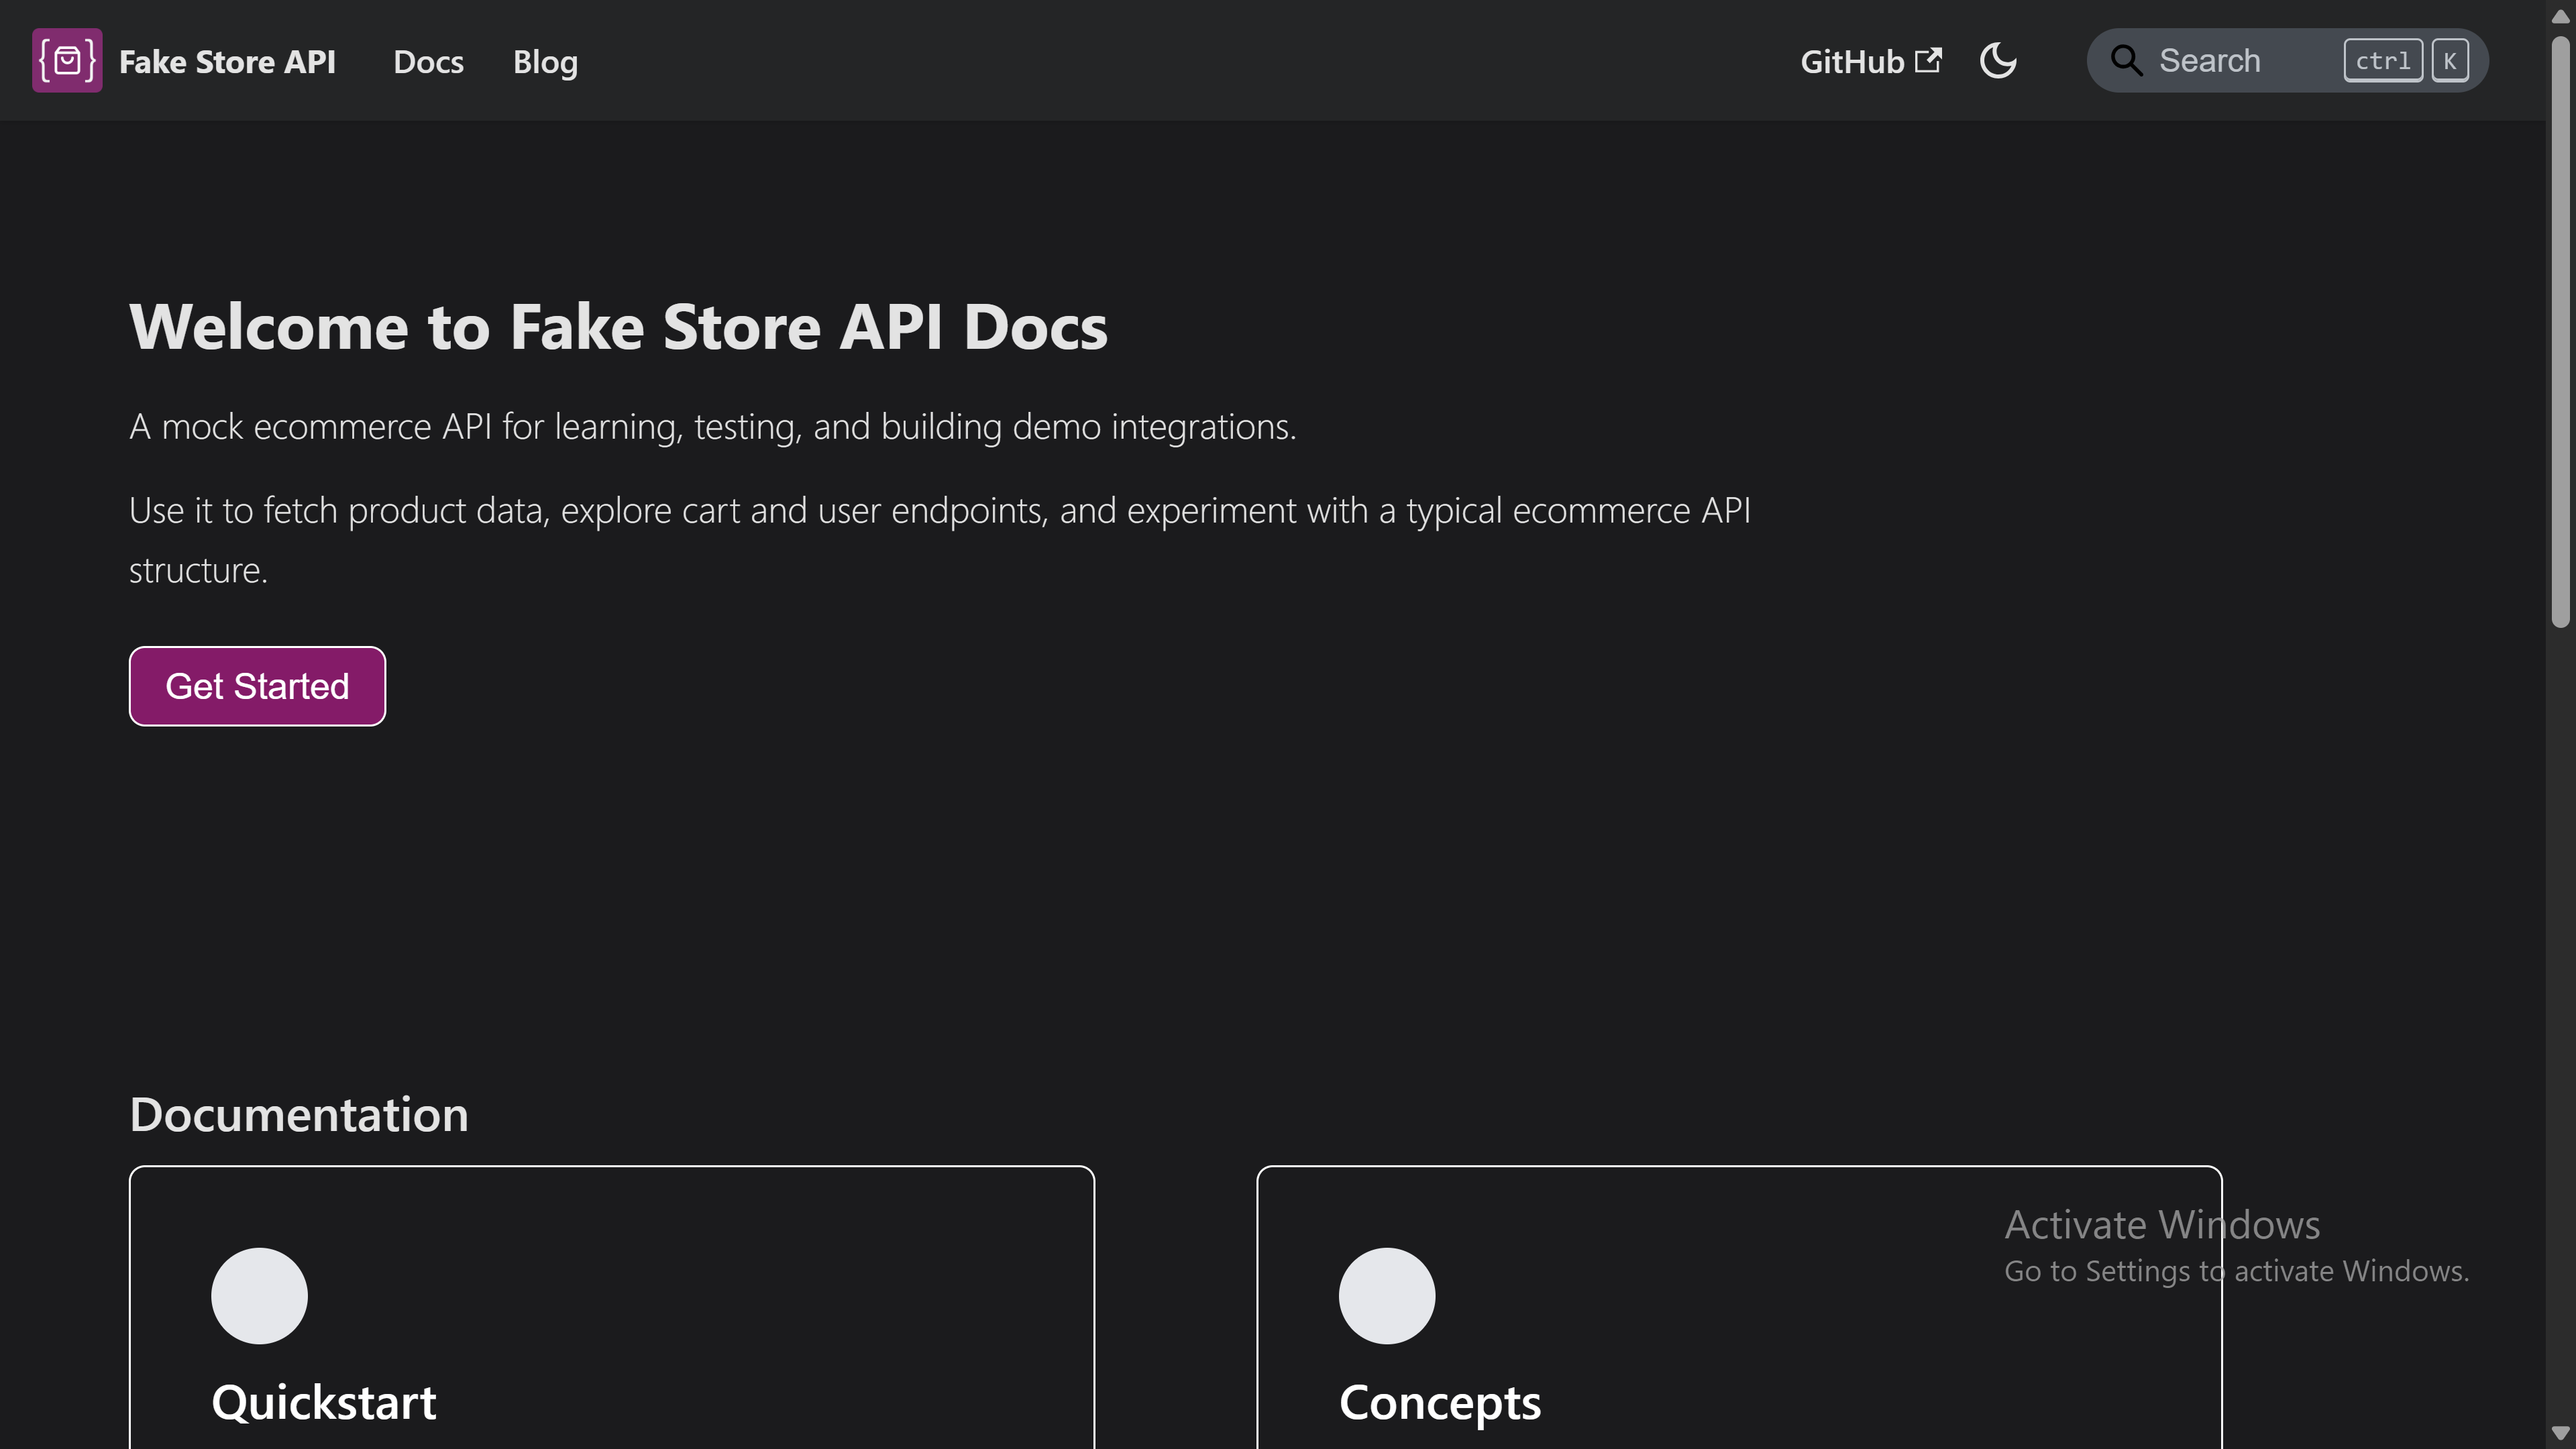Open the Docs navigation menu item
2576x1449 pixels.
tap(428, 62)
